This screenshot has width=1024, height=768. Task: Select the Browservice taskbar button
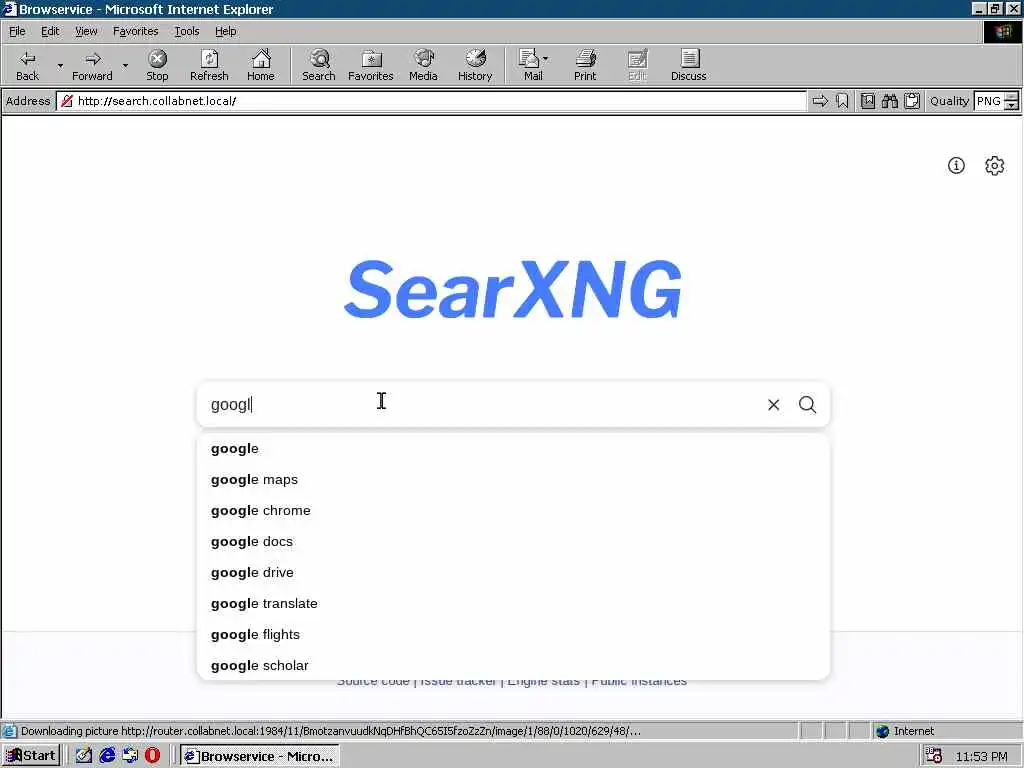260,756
